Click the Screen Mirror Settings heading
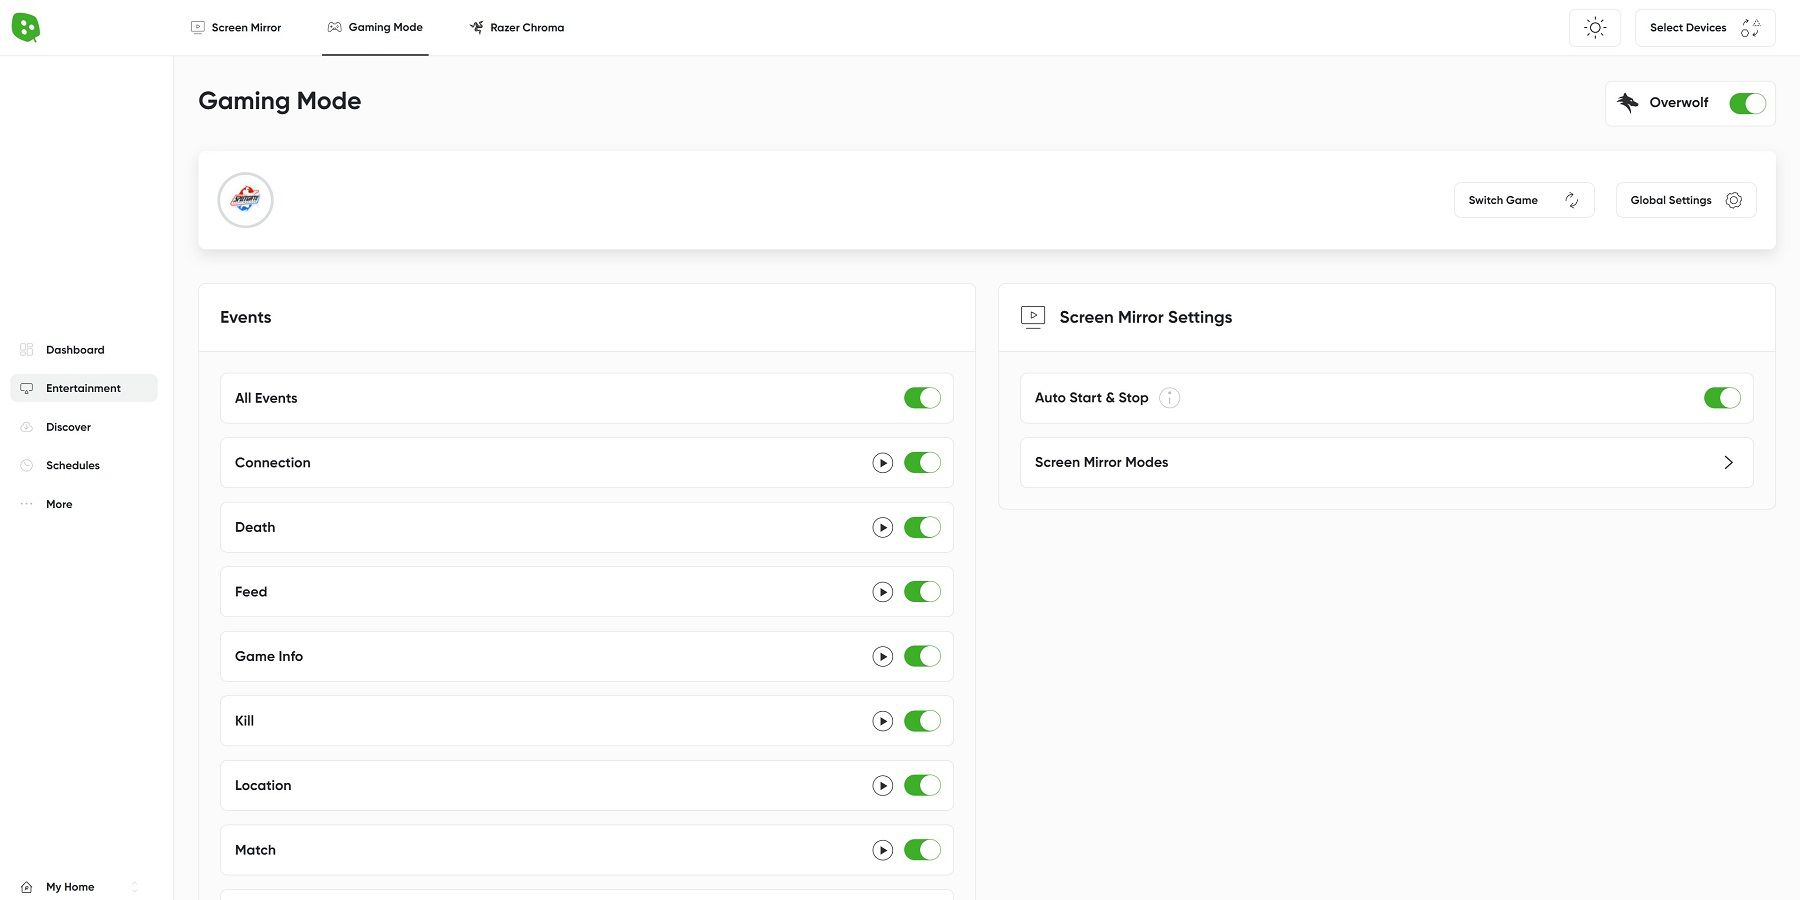 coord(1146,317)
